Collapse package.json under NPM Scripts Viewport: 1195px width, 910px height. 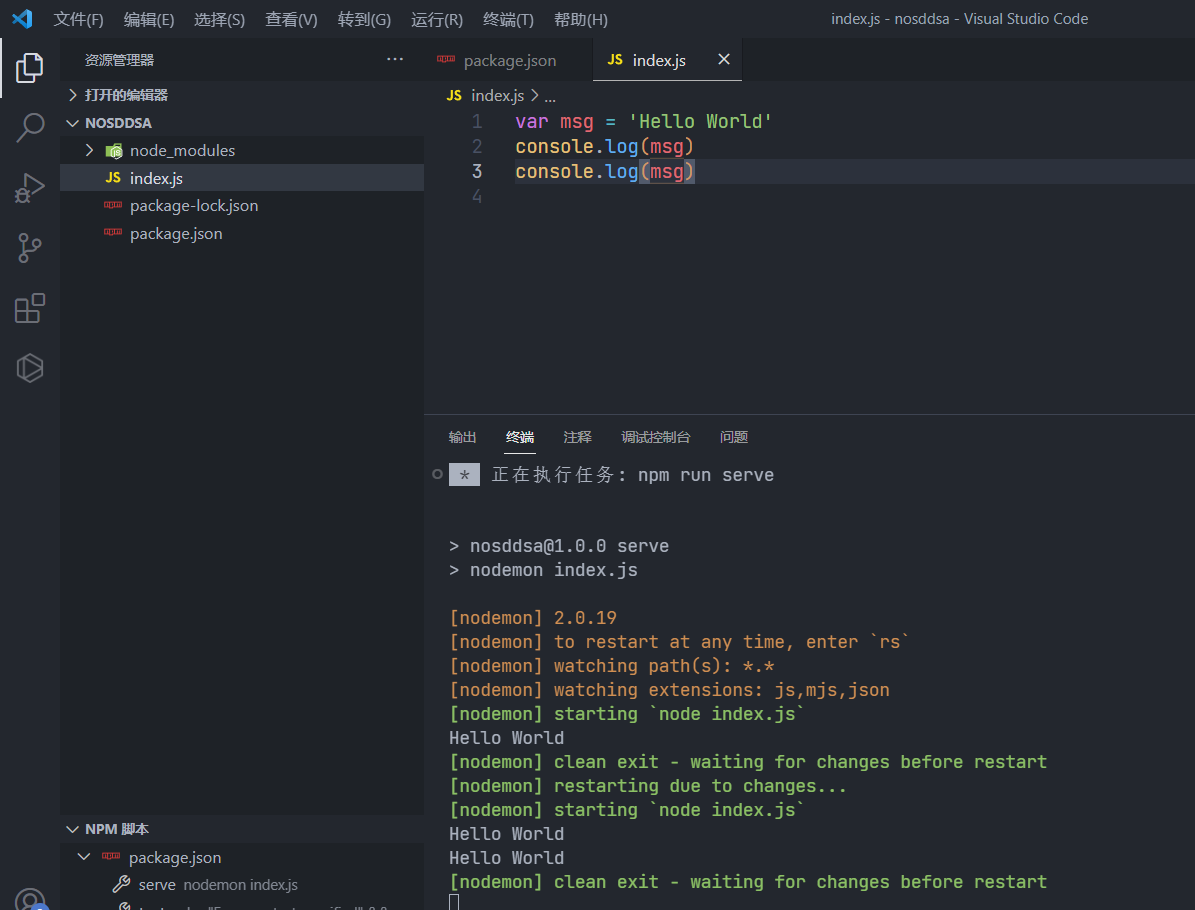click(84, 857)
